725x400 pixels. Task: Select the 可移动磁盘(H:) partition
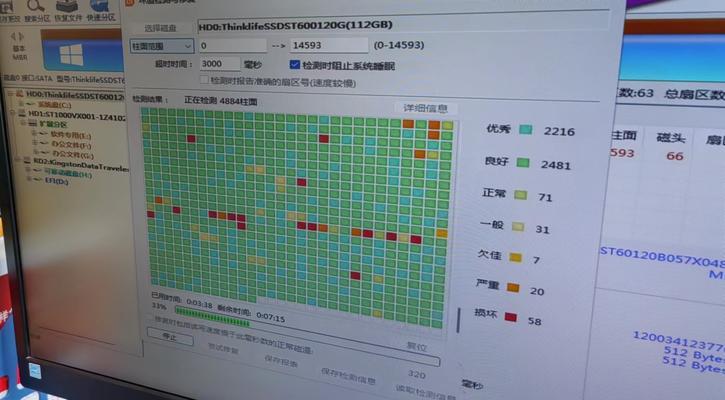[x=68, y=173]
